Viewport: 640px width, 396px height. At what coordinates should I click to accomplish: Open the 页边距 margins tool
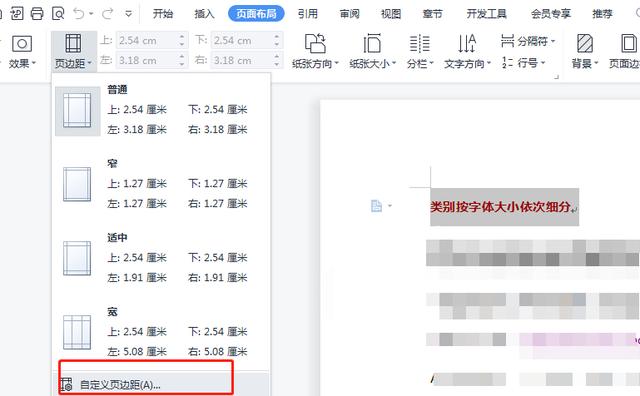point(73,51)
